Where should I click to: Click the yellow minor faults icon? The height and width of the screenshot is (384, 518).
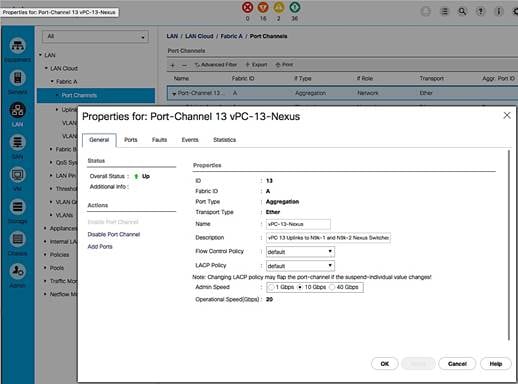pos(279,7)
